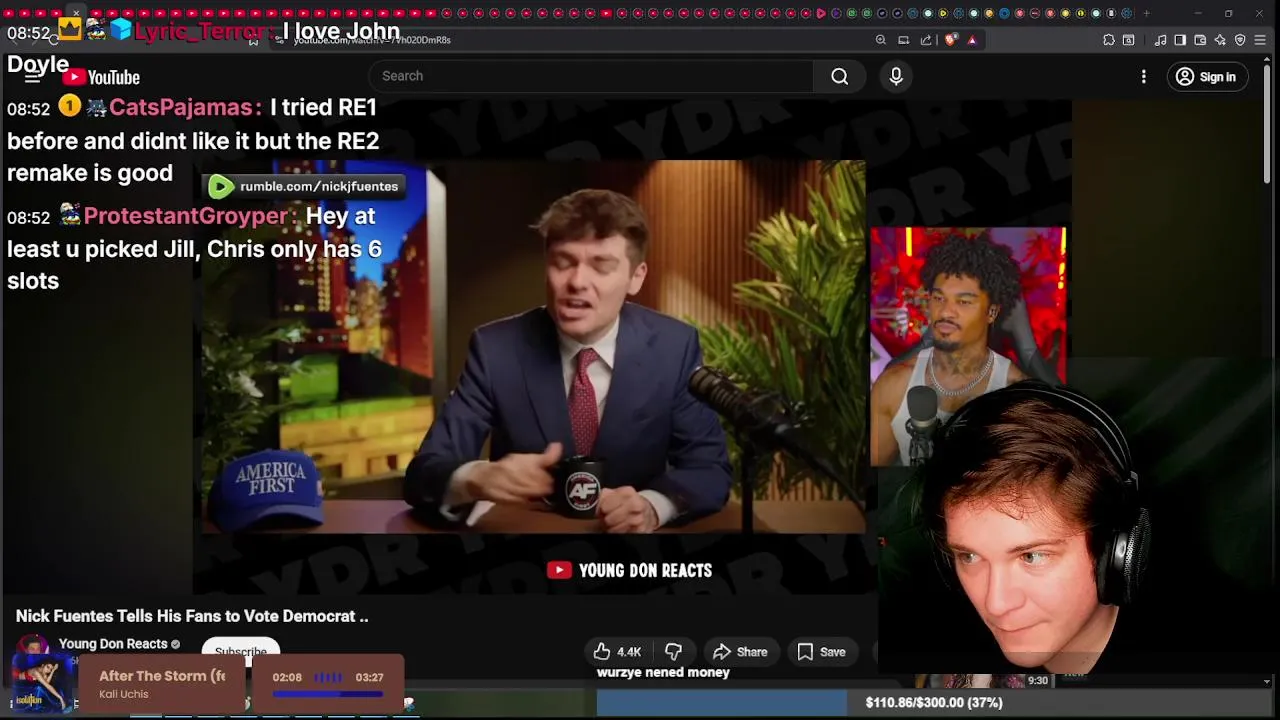Go to the YouTube home logo
This screenshot has height=720, width=1280.
click(x=101, y=77)
